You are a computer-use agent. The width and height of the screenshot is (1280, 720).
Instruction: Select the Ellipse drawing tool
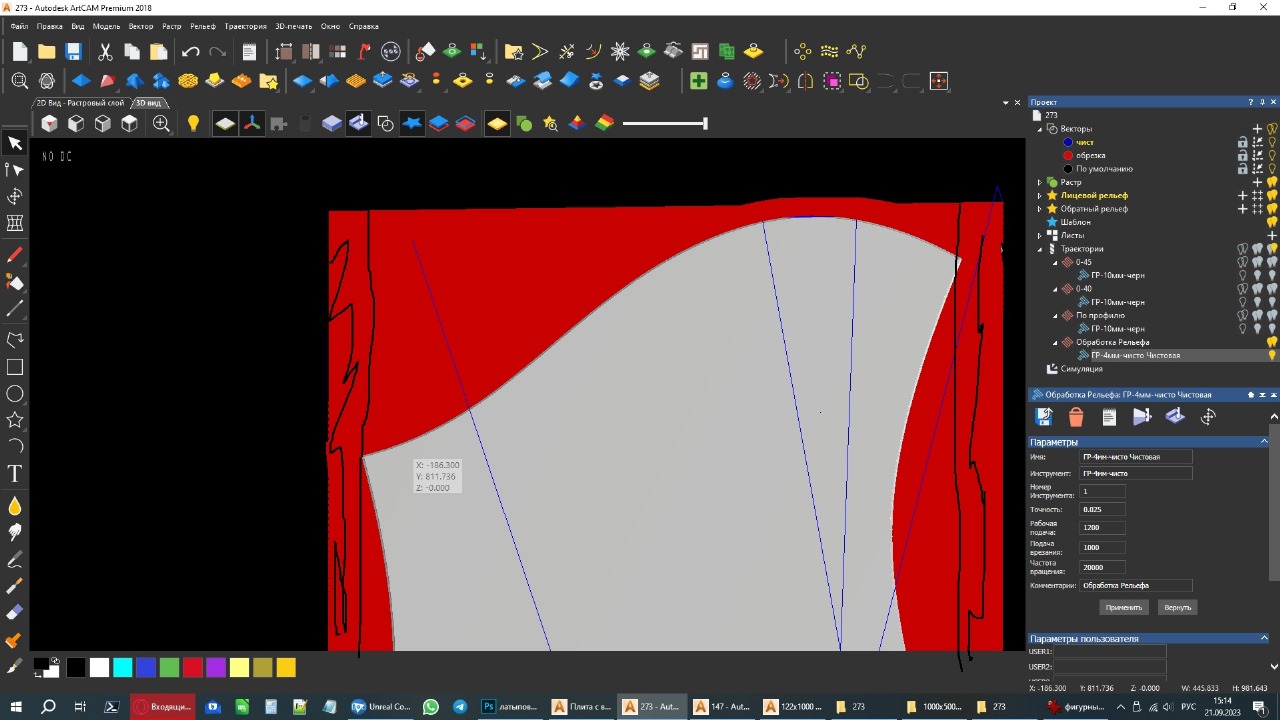coord(15,394)
